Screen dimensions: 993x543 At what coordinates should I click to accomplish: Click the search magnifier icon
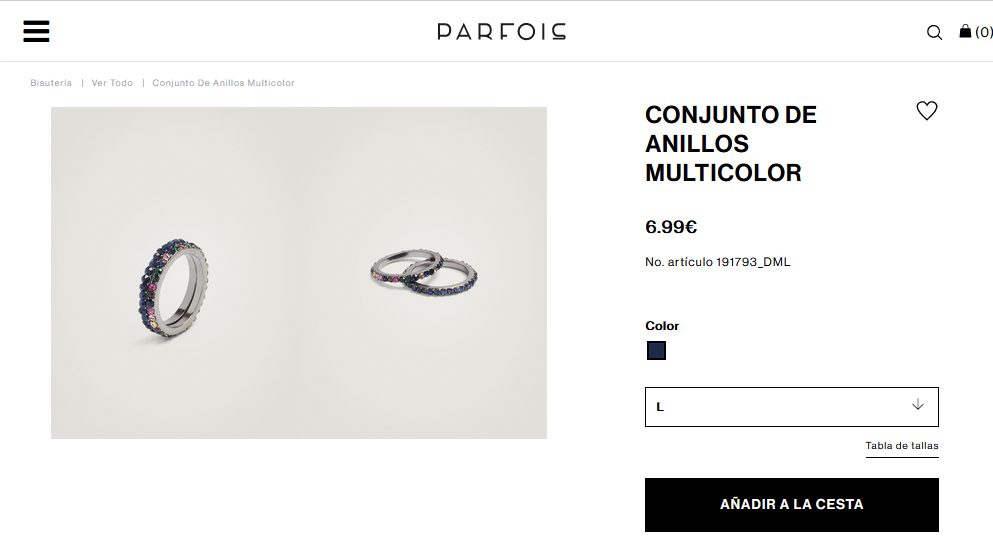click(x=934, y=32)
